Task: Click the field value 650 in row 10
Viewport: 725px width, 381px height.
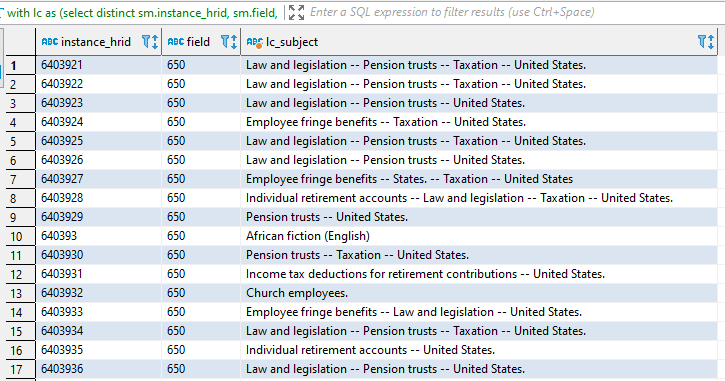Action: (201, 236)
